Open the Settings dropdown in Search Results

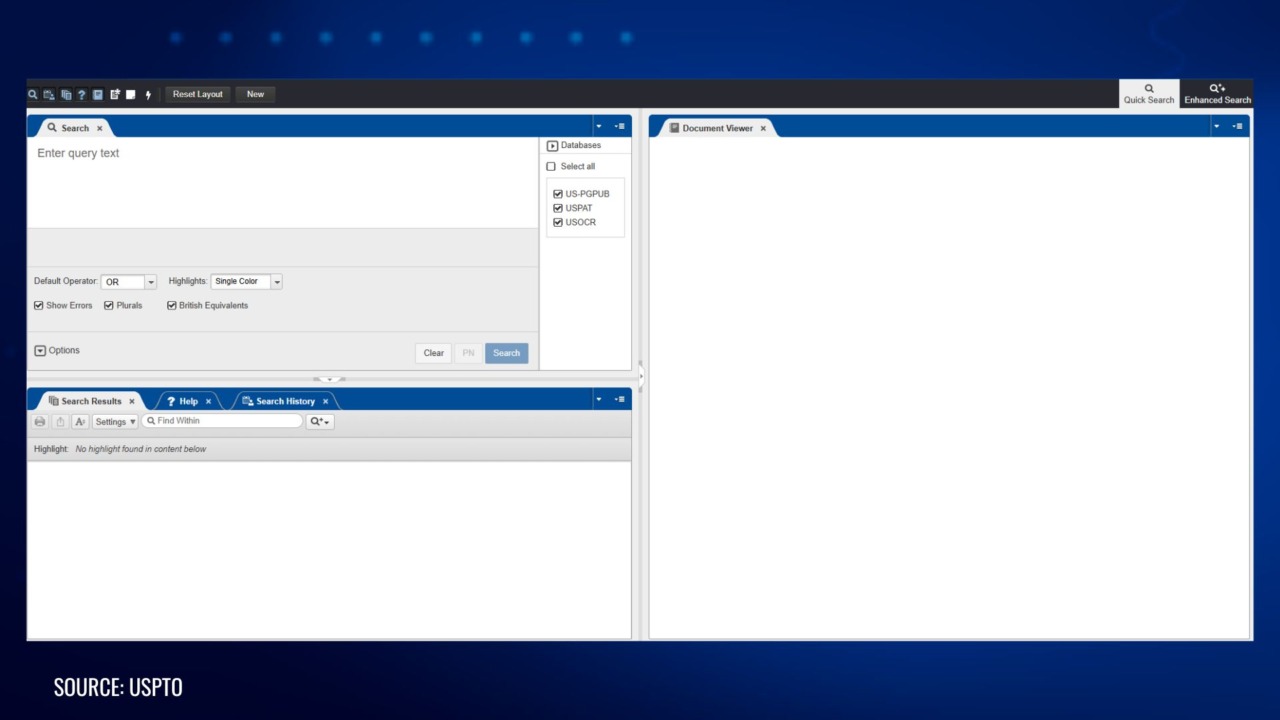coord(115,422)
